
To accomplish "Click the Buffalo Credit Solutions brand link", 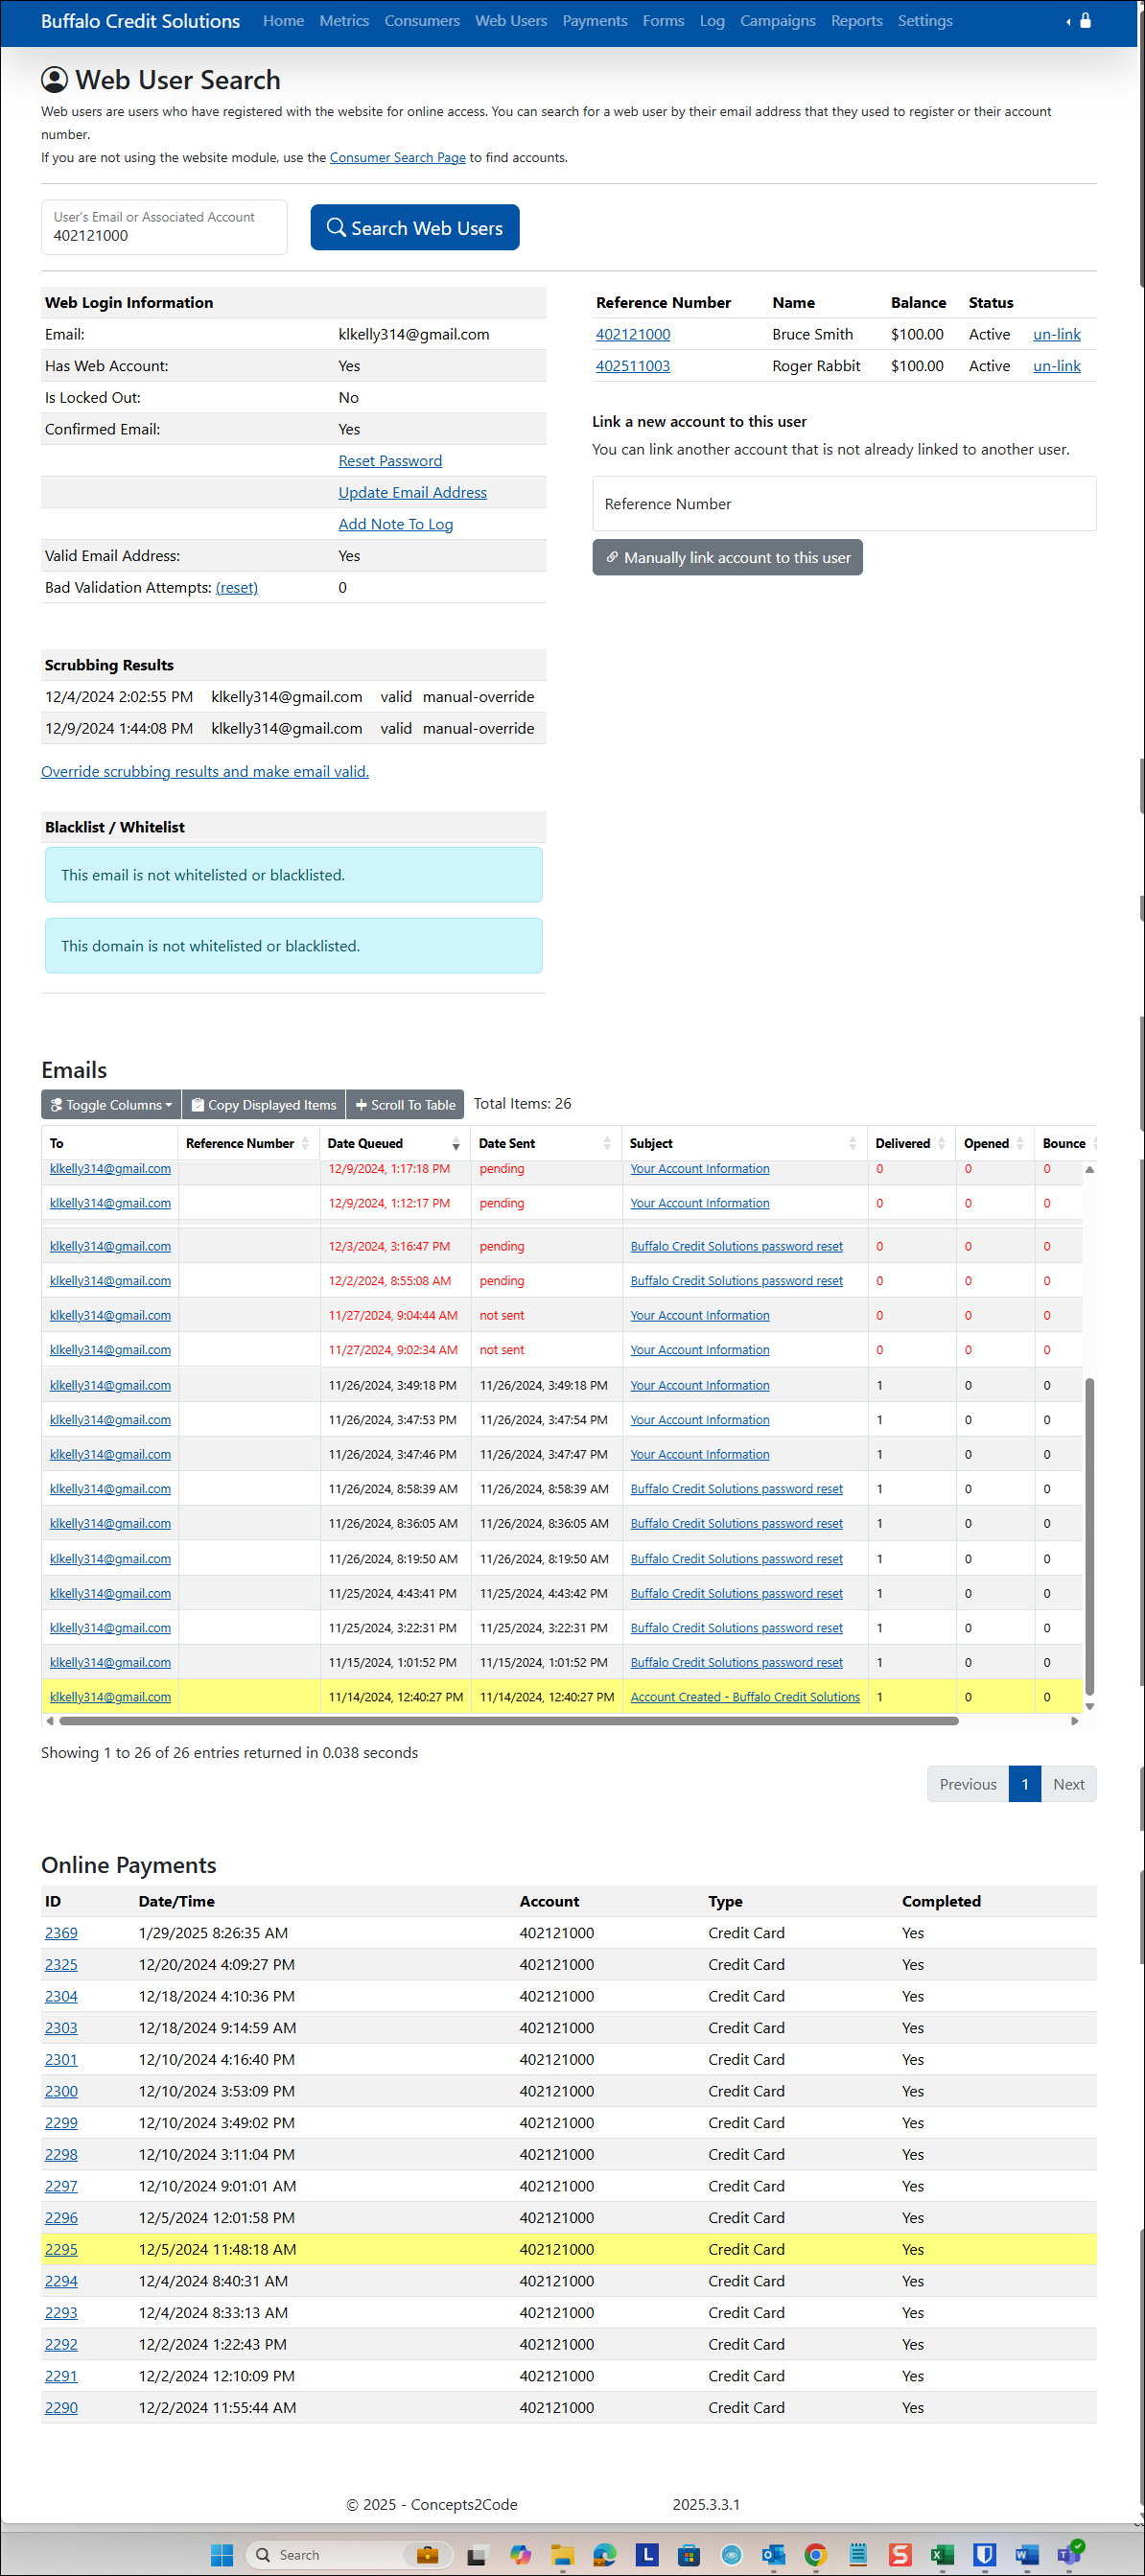I will pyautogui.click(x=140, y=21).
